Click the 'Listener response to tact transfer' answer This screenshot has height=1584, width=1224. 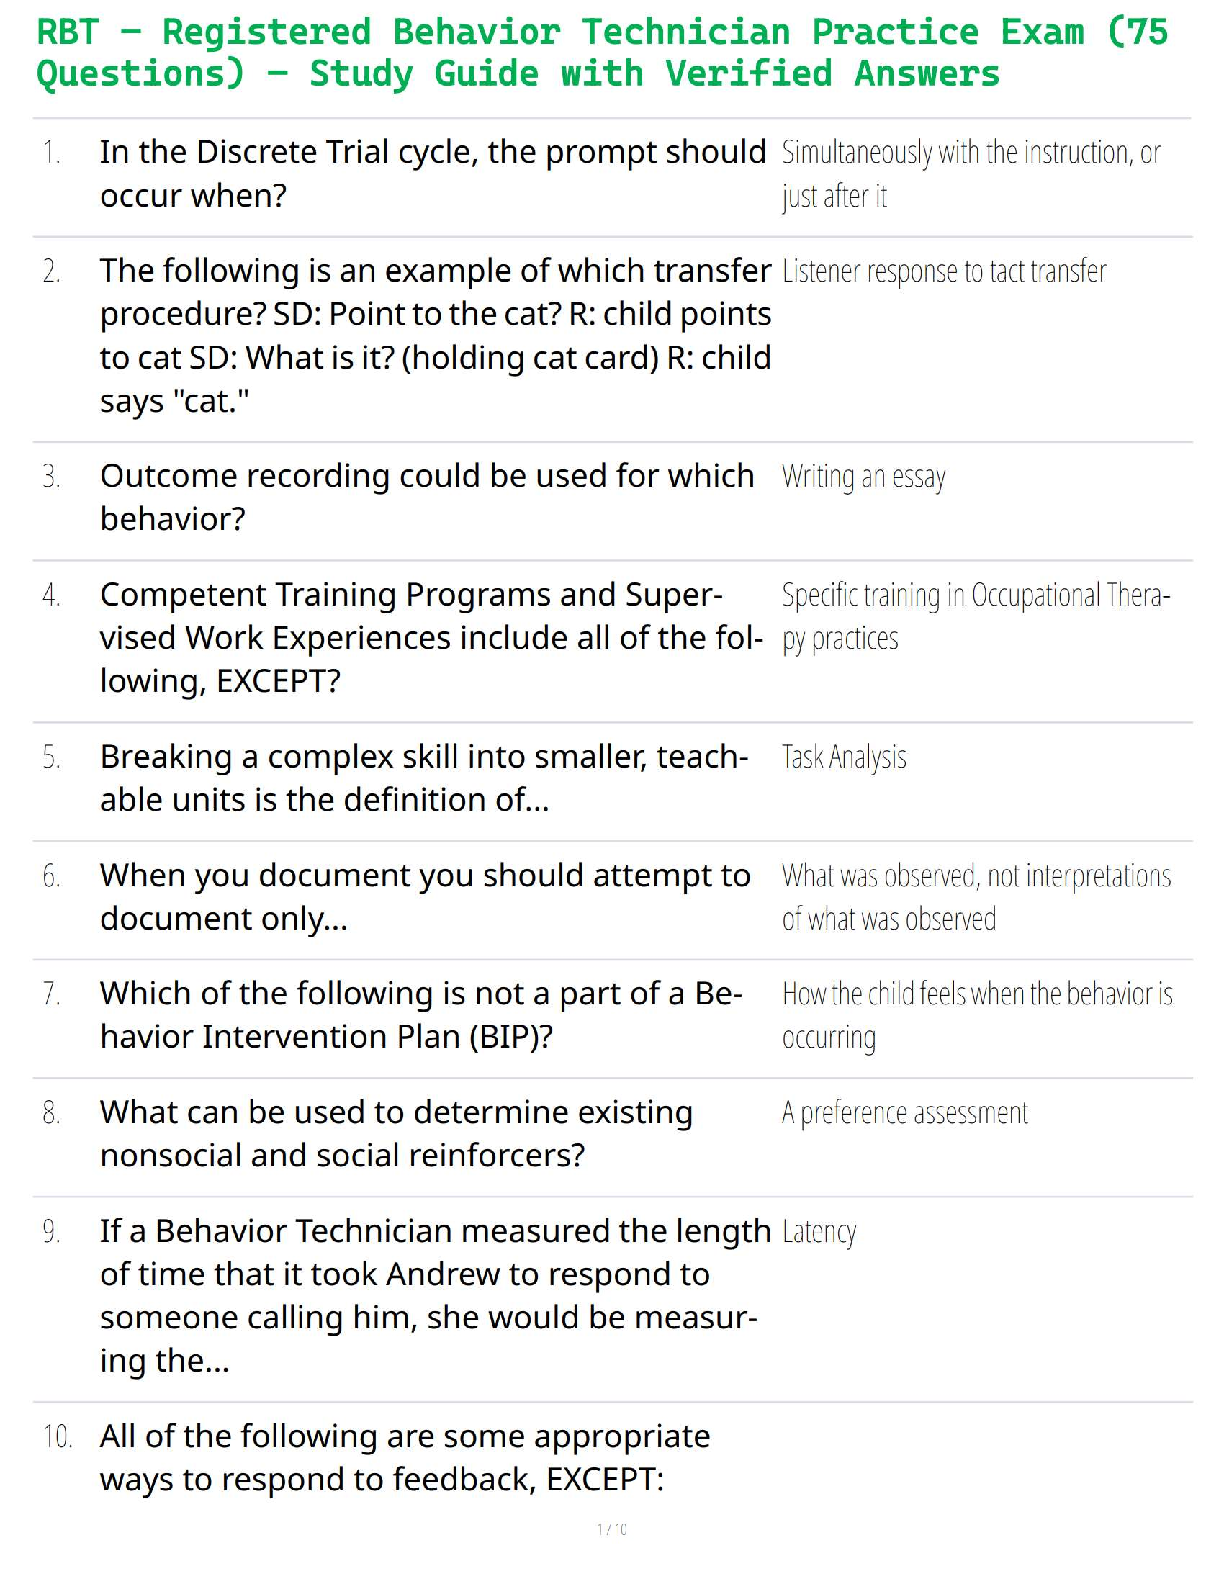pyautogui.click(x=944, y=272)
